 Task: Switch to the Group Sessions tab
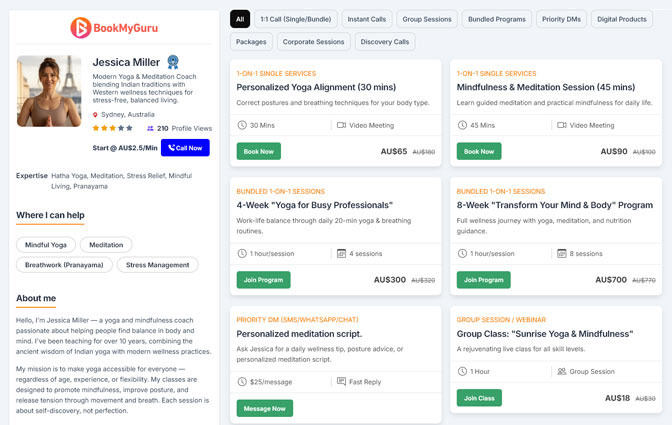[x=428, y=19]
